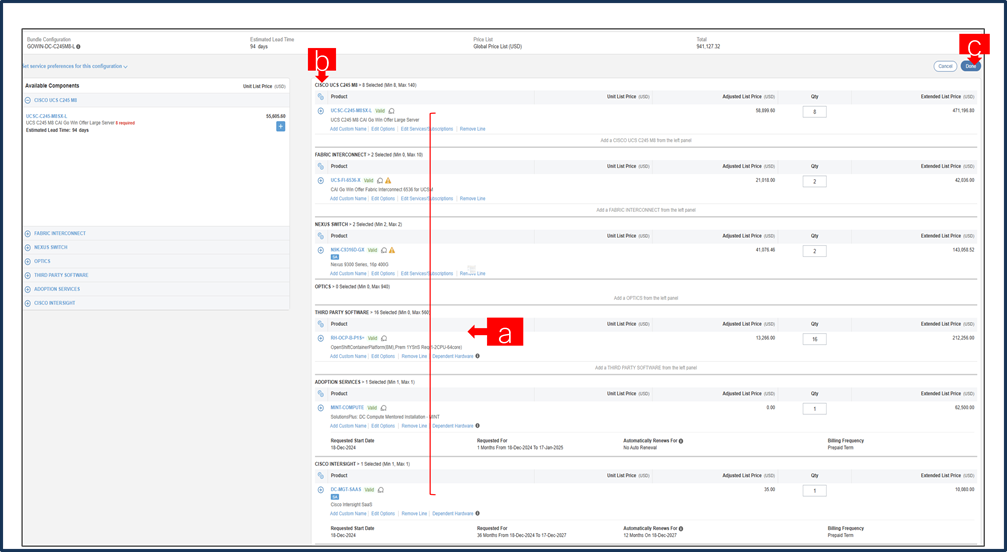Click Remove Line for MINT-COMPUTE
Viewport: 1007px width, 552px height.
(x=414, y=426)
